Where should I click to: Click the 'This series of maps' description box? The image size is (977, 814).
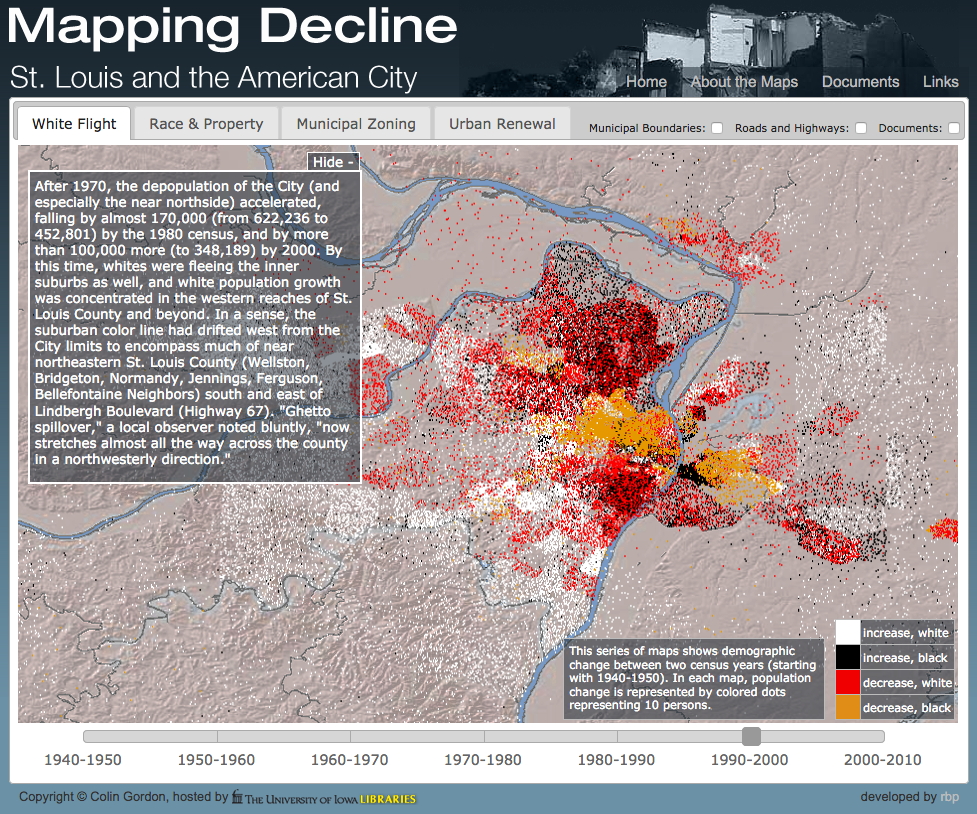point(693,678)
